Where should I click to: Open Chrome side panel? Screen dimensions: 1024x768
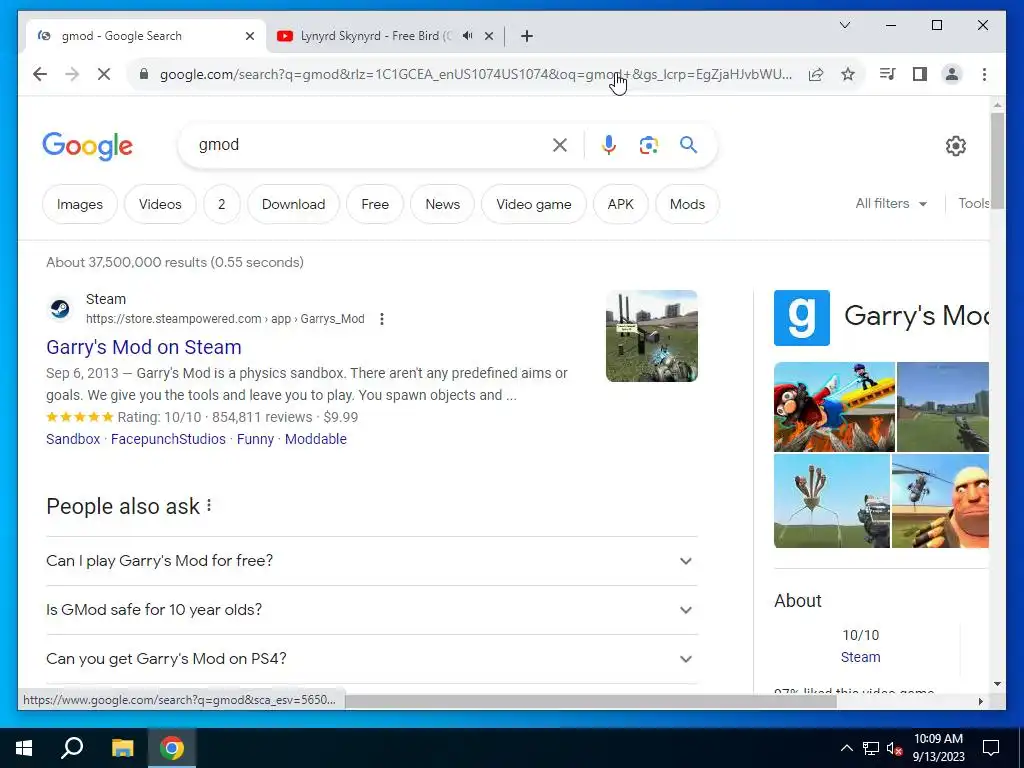tap(920, 74)
